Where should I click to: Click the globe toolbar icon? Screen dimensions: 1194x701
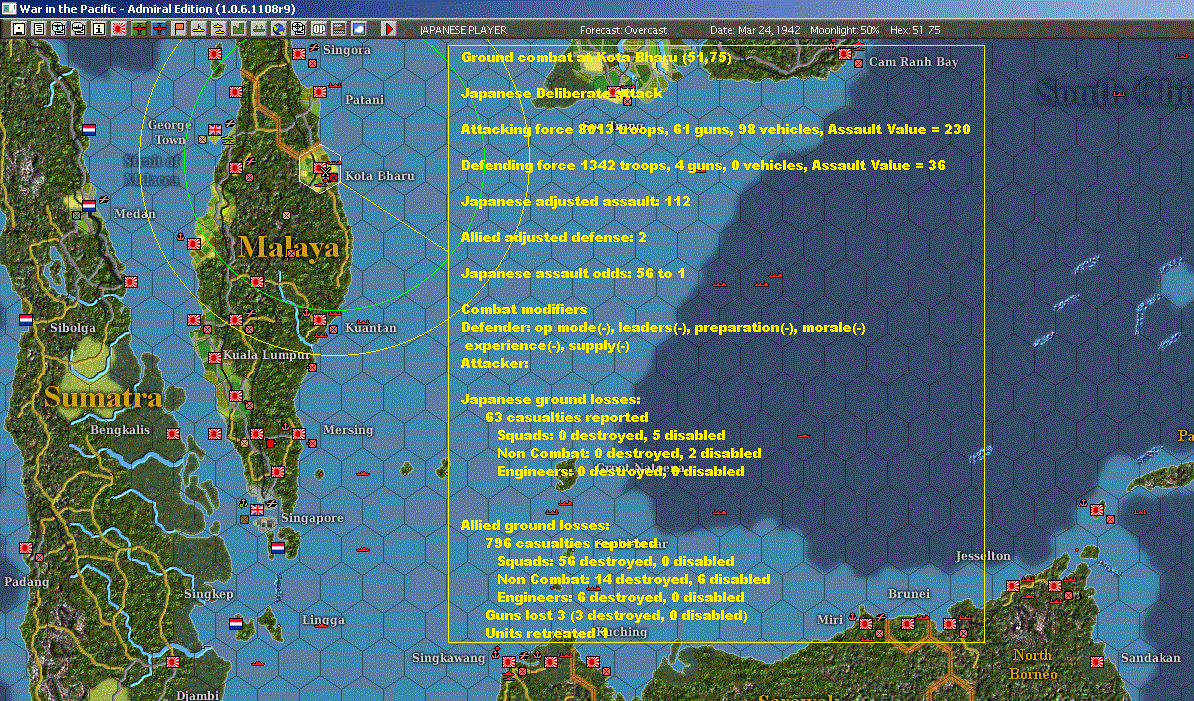279,29
